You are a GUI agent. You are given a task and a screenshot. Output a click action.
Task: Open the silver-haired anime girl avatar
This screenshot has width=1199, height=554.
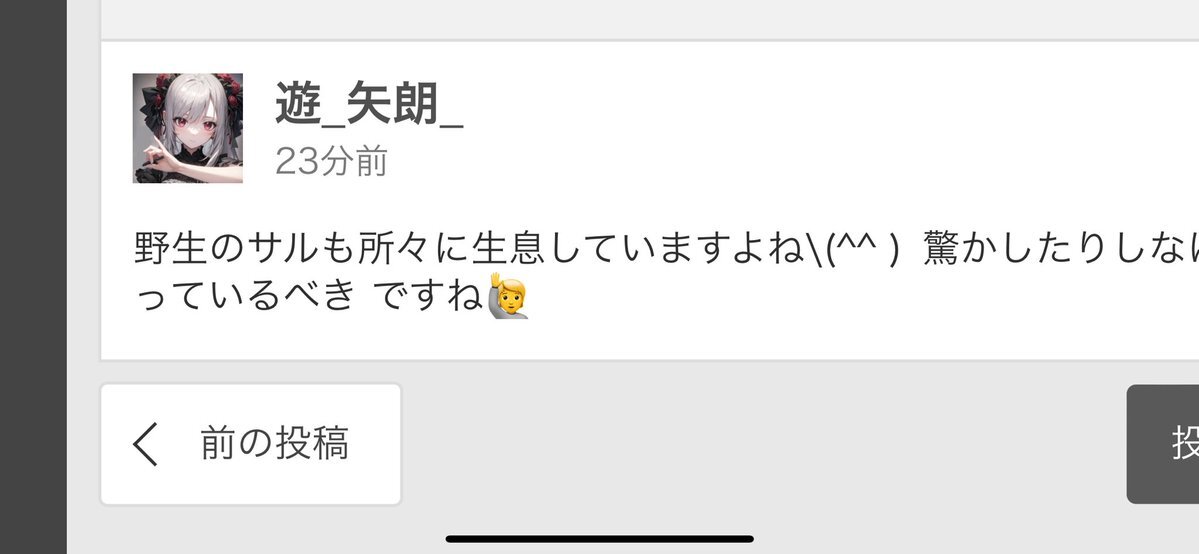pyautogui.click(x=187, y=129)
